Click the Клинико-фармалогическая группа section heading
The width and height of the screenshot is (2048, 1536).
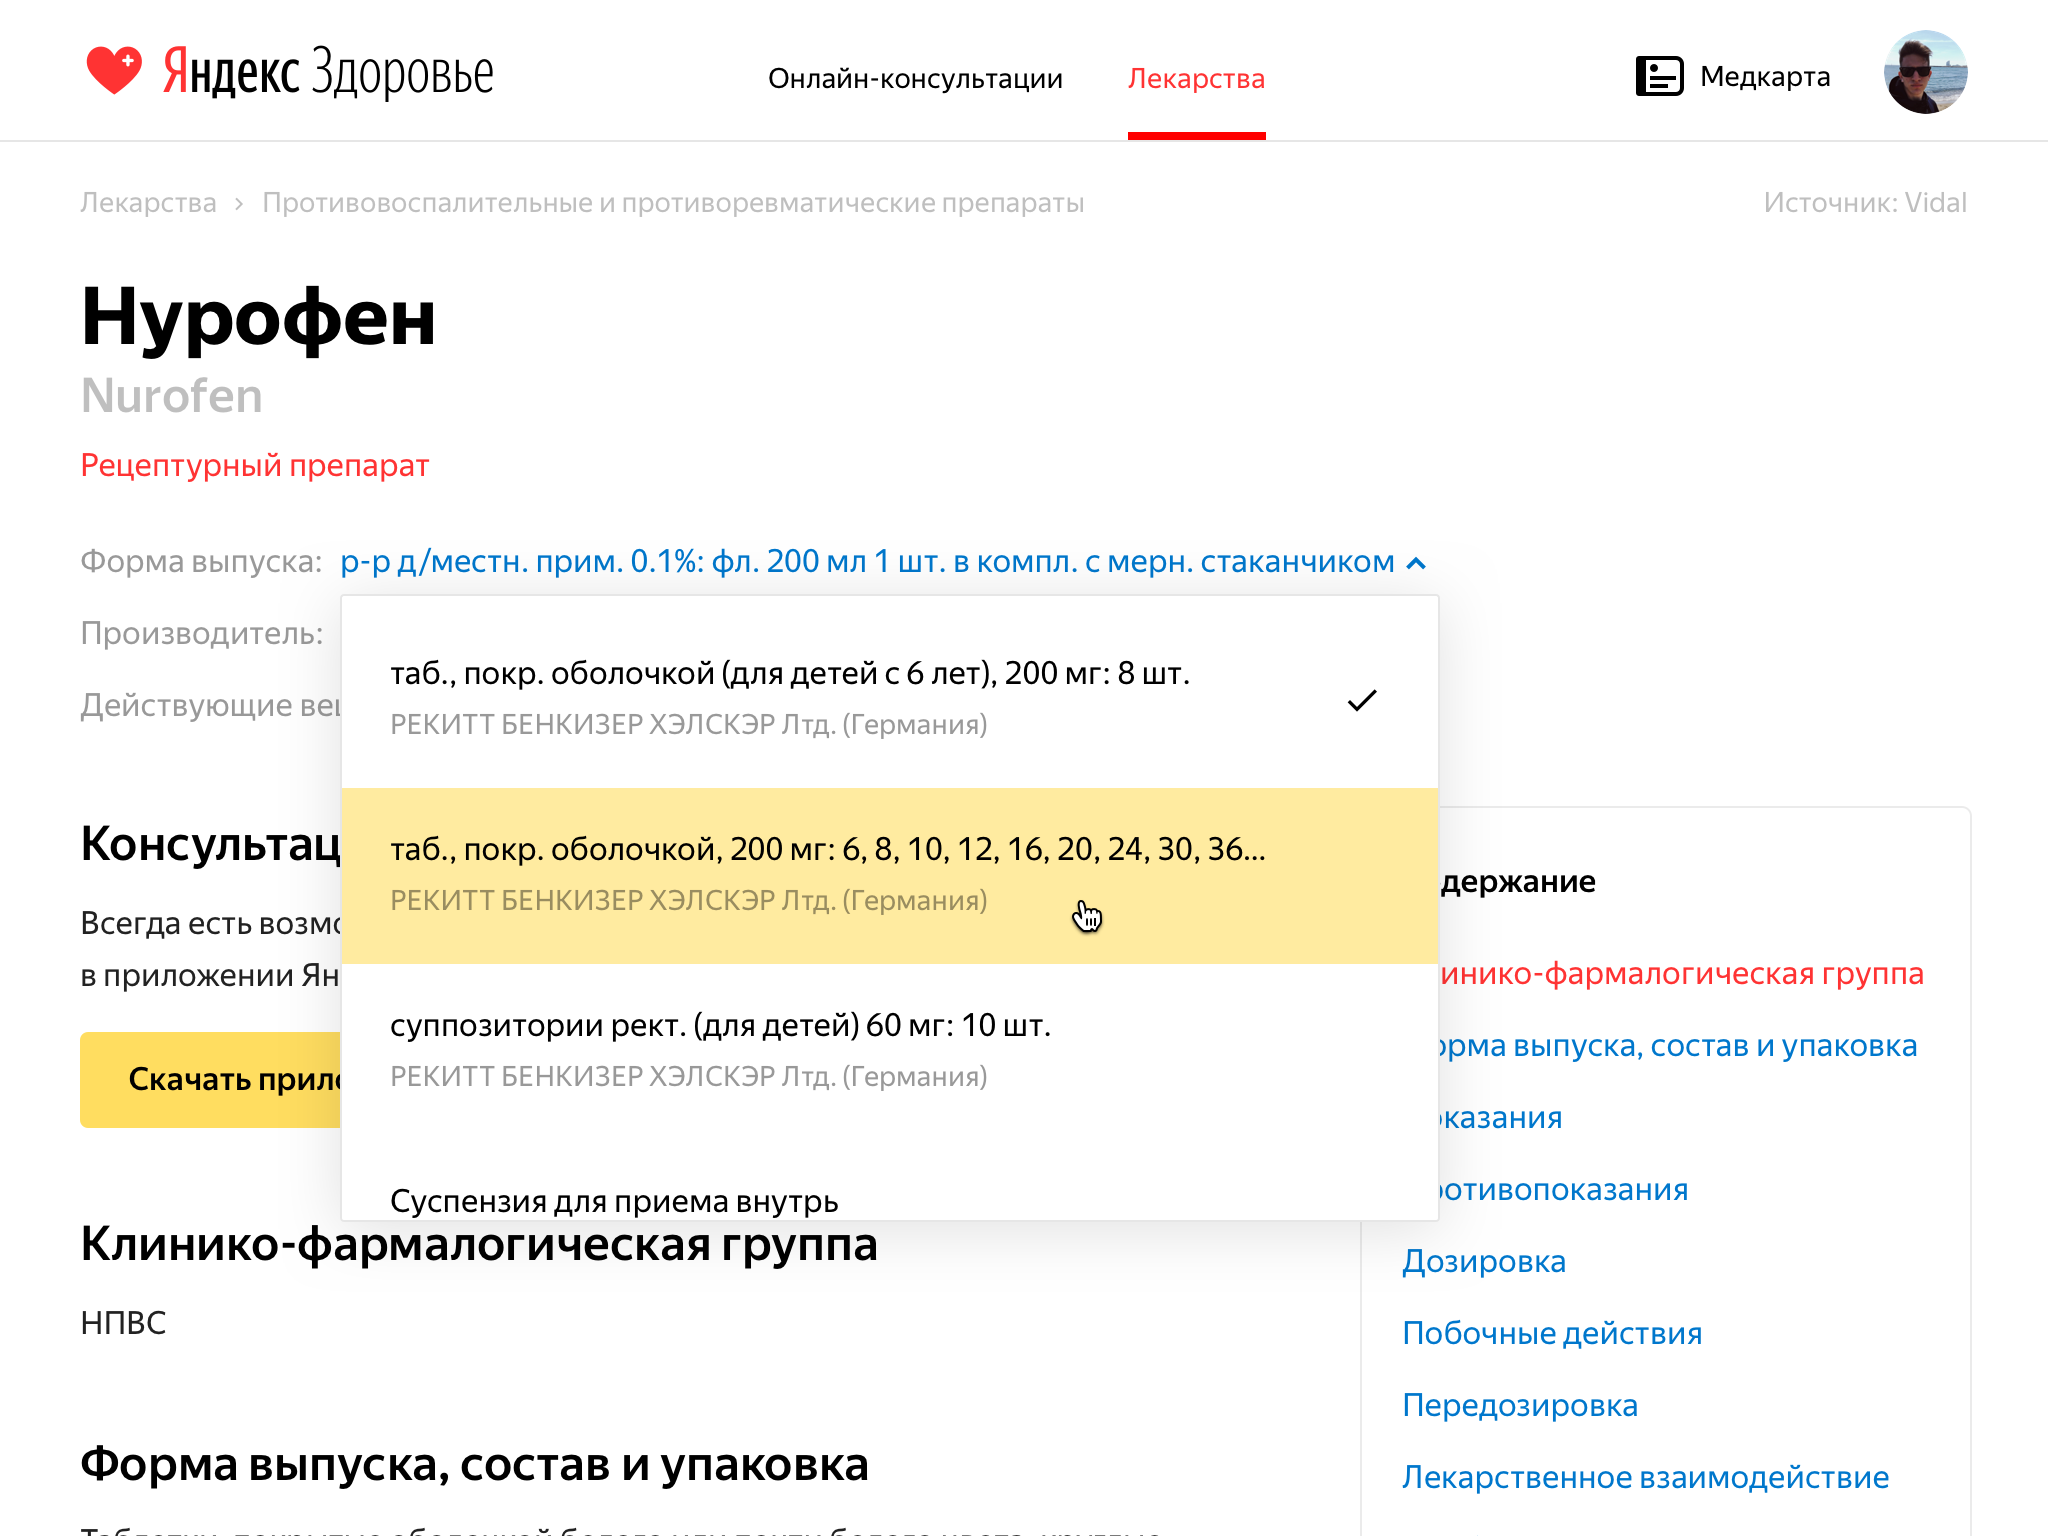479,1244
